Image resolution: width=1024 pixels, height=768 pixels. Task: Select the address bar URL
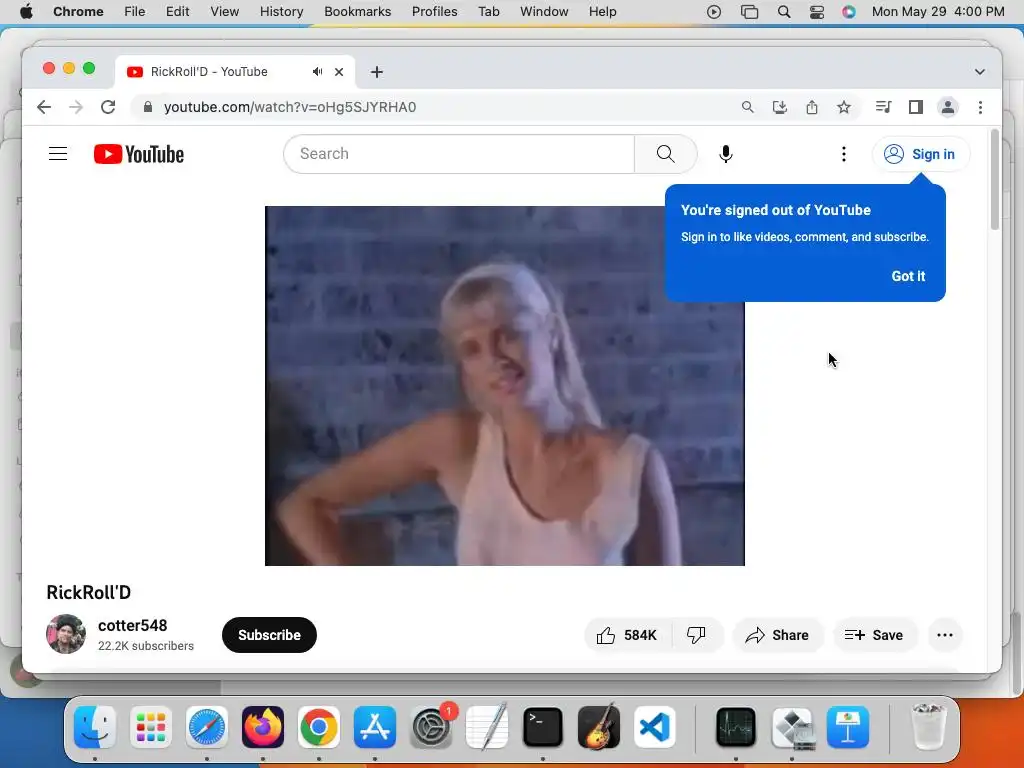290,107
